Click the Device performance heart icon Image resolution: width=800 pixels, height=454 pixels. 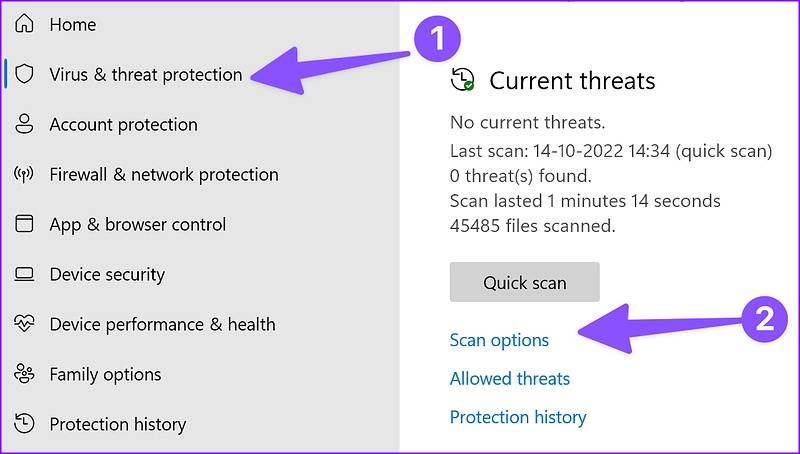[25, 324]
